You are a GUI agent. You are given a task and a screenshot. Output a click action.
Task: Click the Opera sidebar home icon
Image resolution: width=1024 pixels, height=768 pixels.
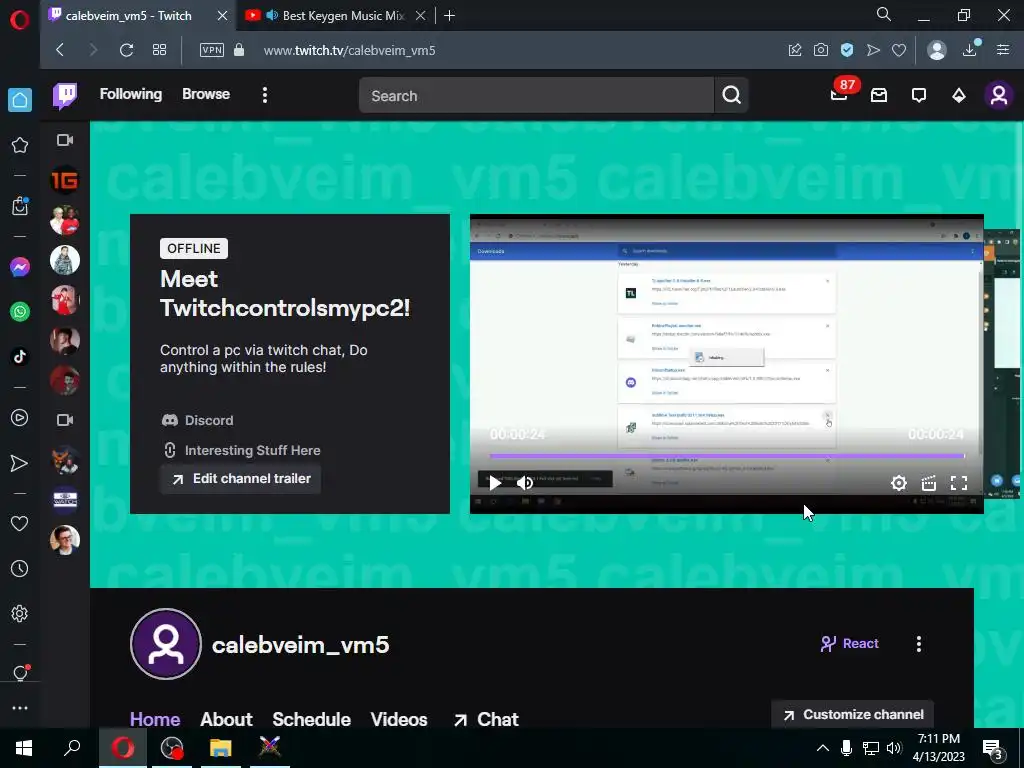coord(20,100)
